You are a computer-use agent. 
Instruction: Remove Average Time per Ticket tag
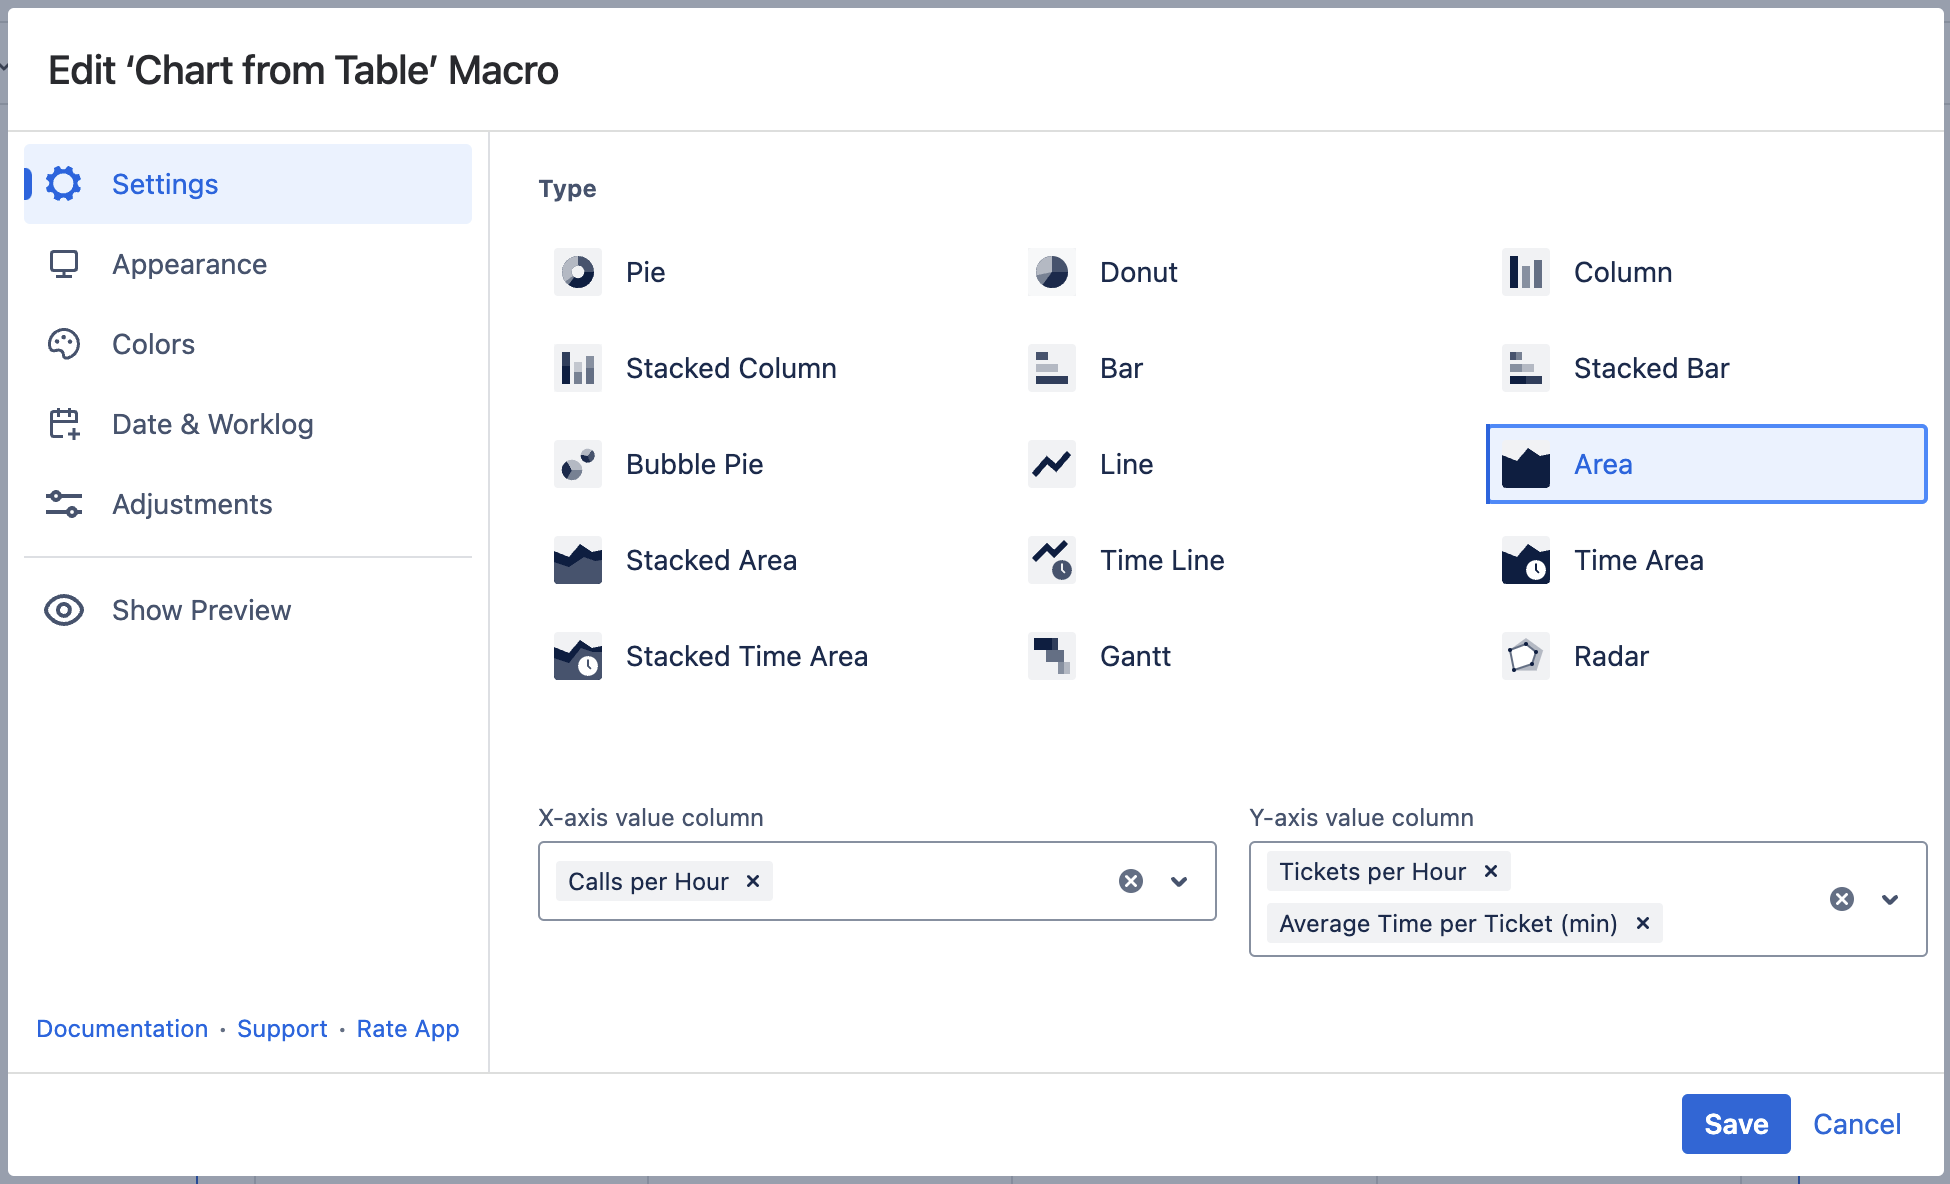(1642, 923)
